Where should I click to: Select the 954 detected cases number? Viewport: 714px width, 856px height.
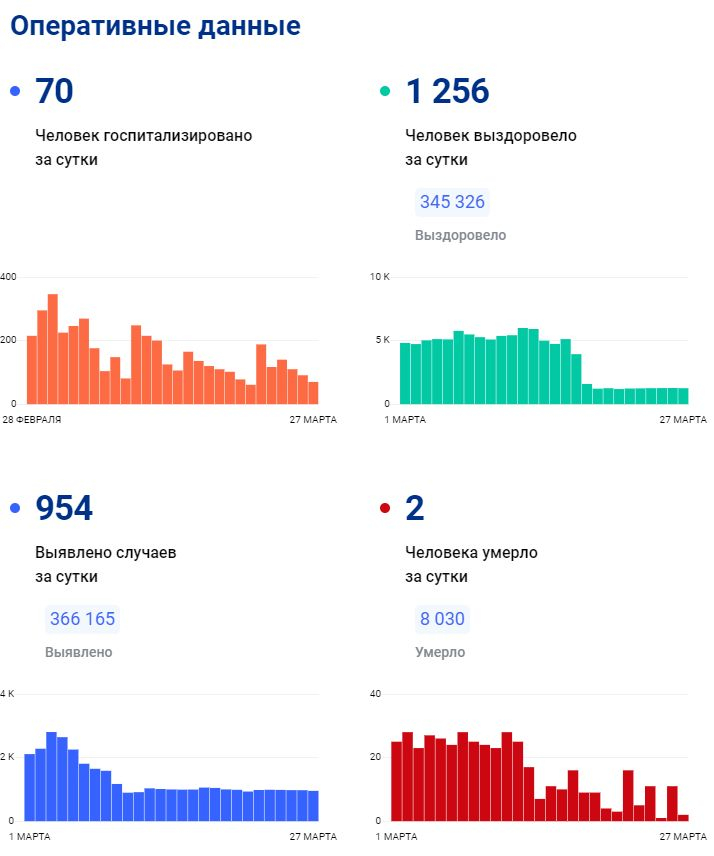coord(64,509)
